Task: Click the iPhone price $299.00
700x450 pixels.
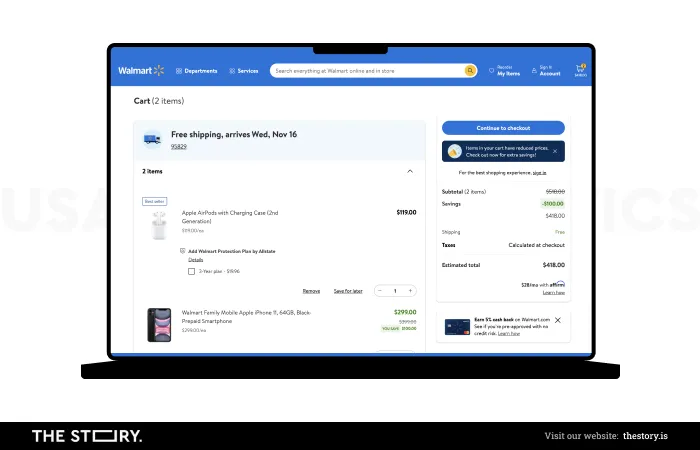Action: pos(405,312)
